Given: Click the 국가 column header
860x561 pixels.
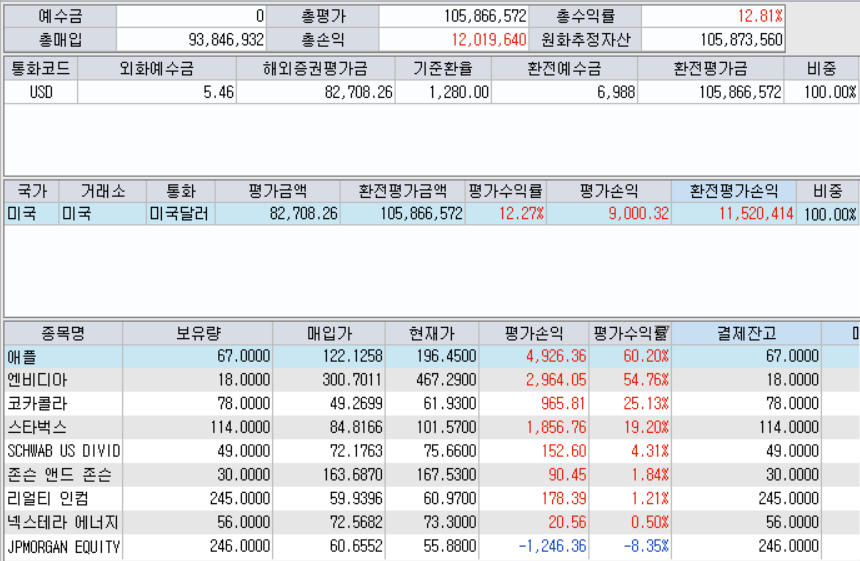Looking at the screenshot, I should (x=32, y=191).
